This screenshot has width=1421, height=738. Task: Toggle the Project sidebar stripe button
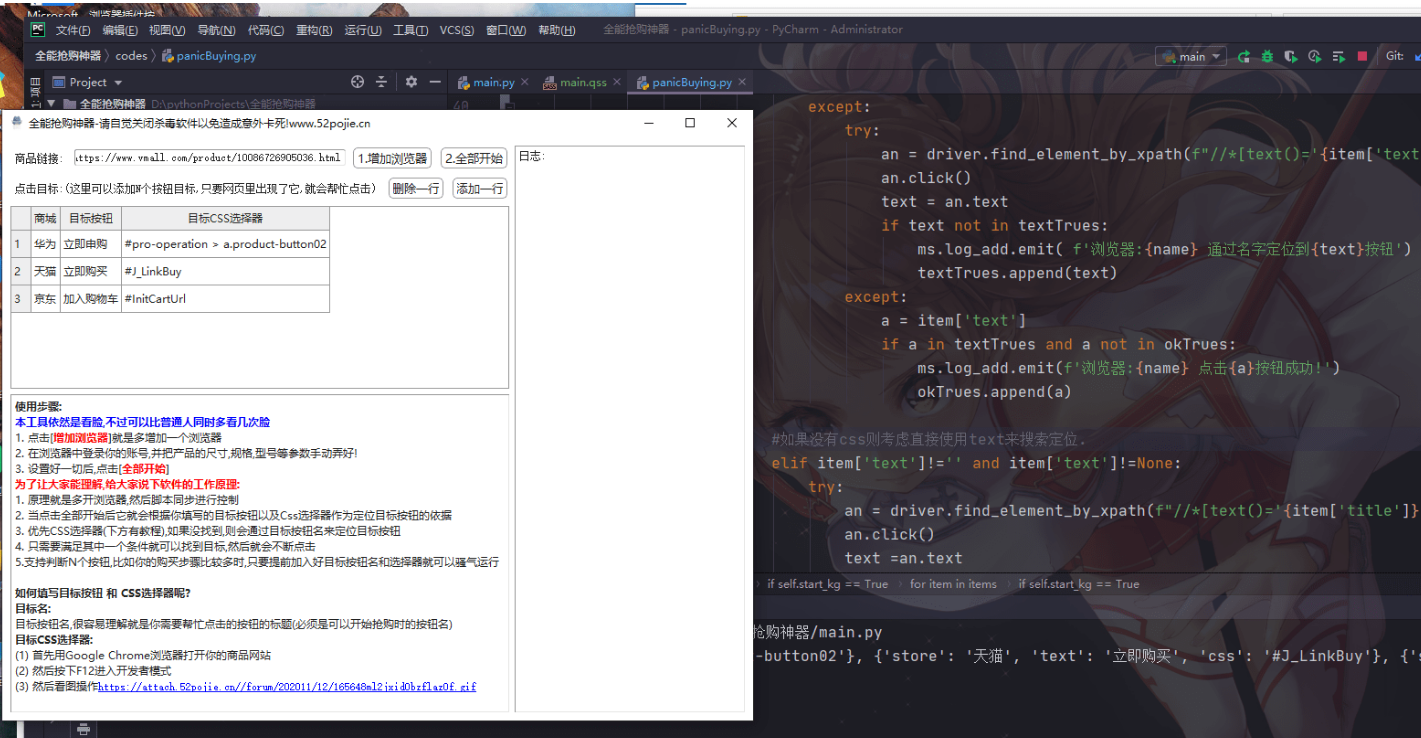pos(36,90)
